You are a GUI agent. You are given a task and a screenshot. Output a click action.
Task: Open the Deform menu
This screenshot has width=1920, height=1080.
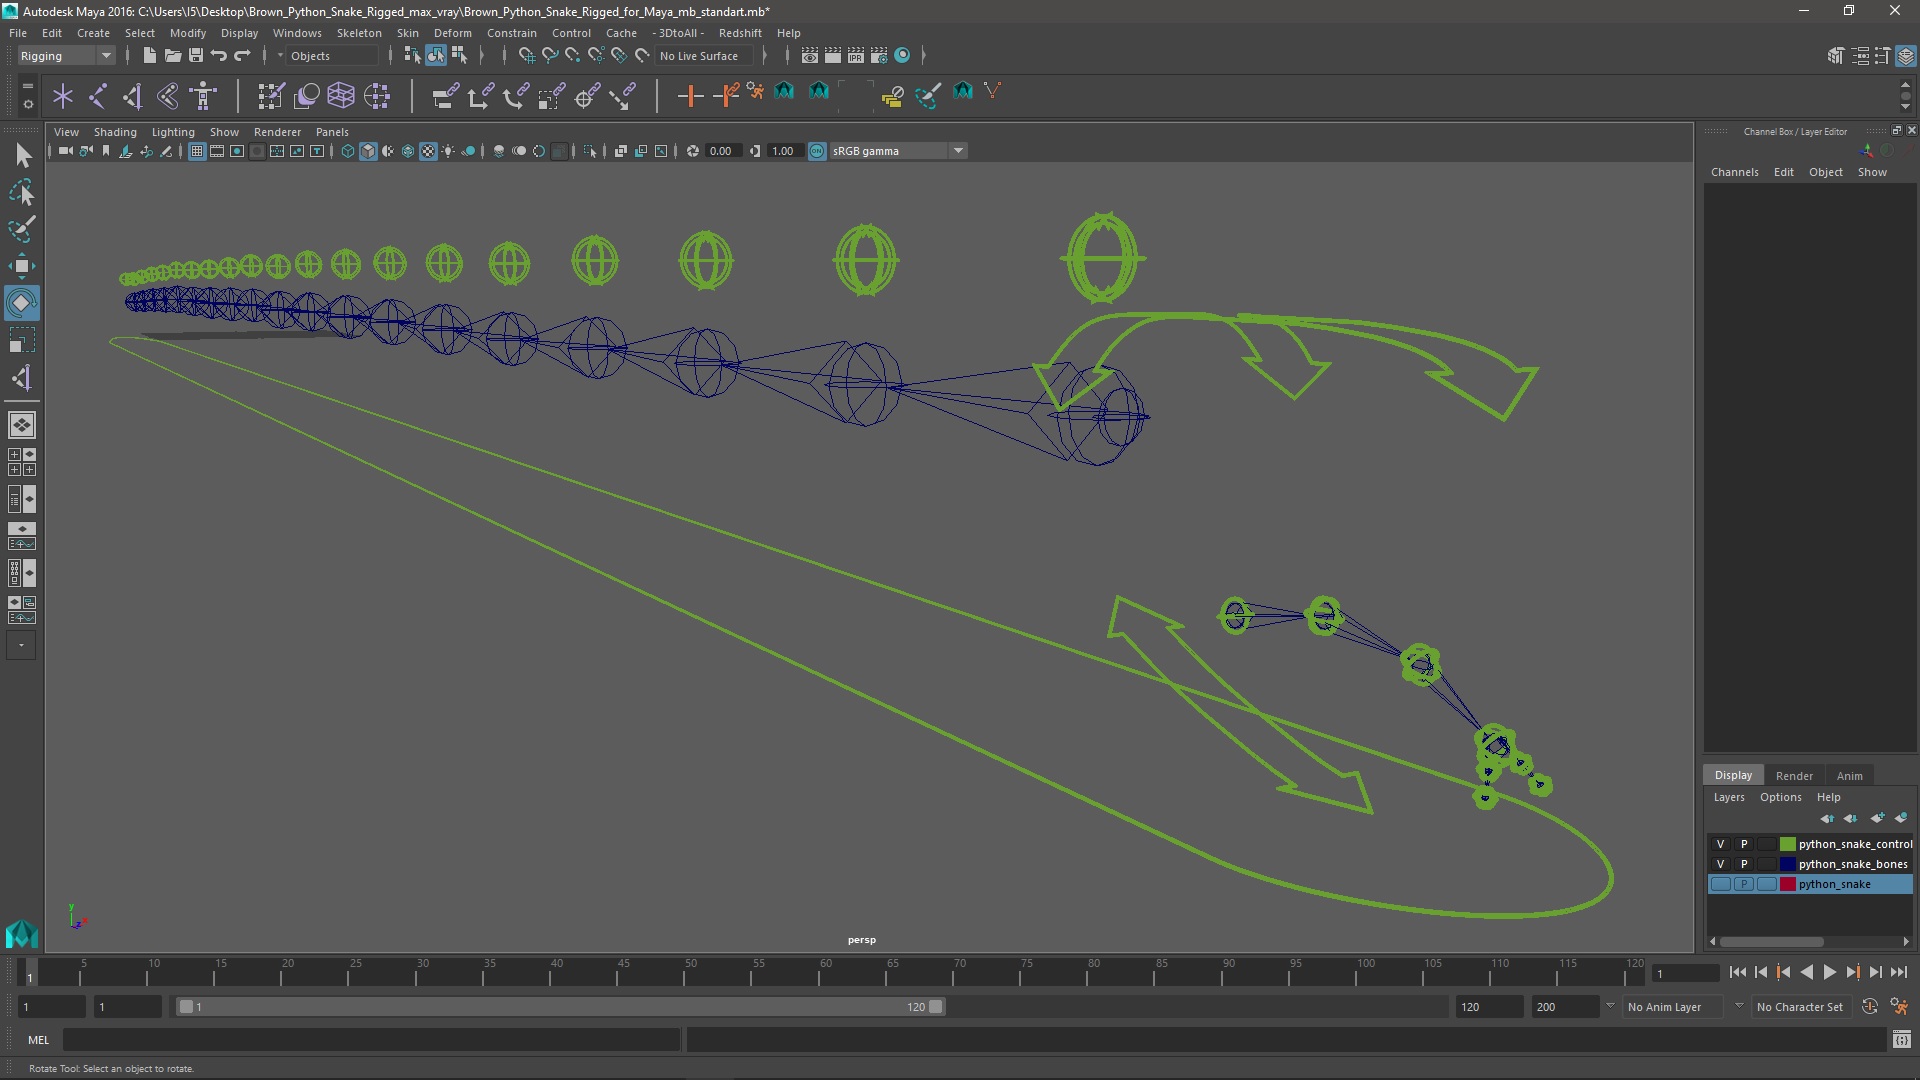tap(452, 33)
